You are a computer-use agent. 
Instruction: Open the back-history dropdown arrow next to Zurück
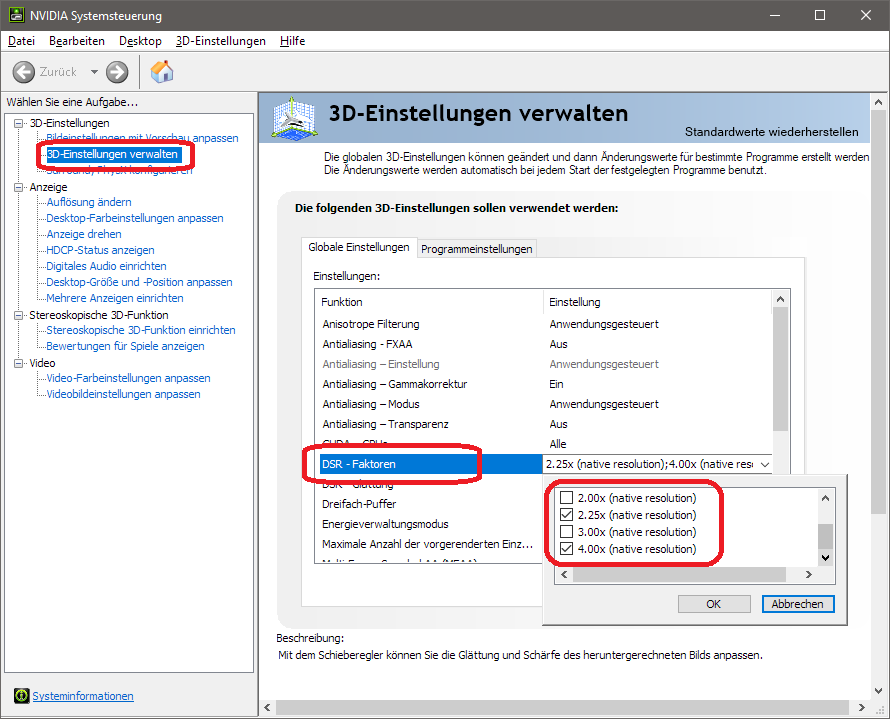point(94,72)
